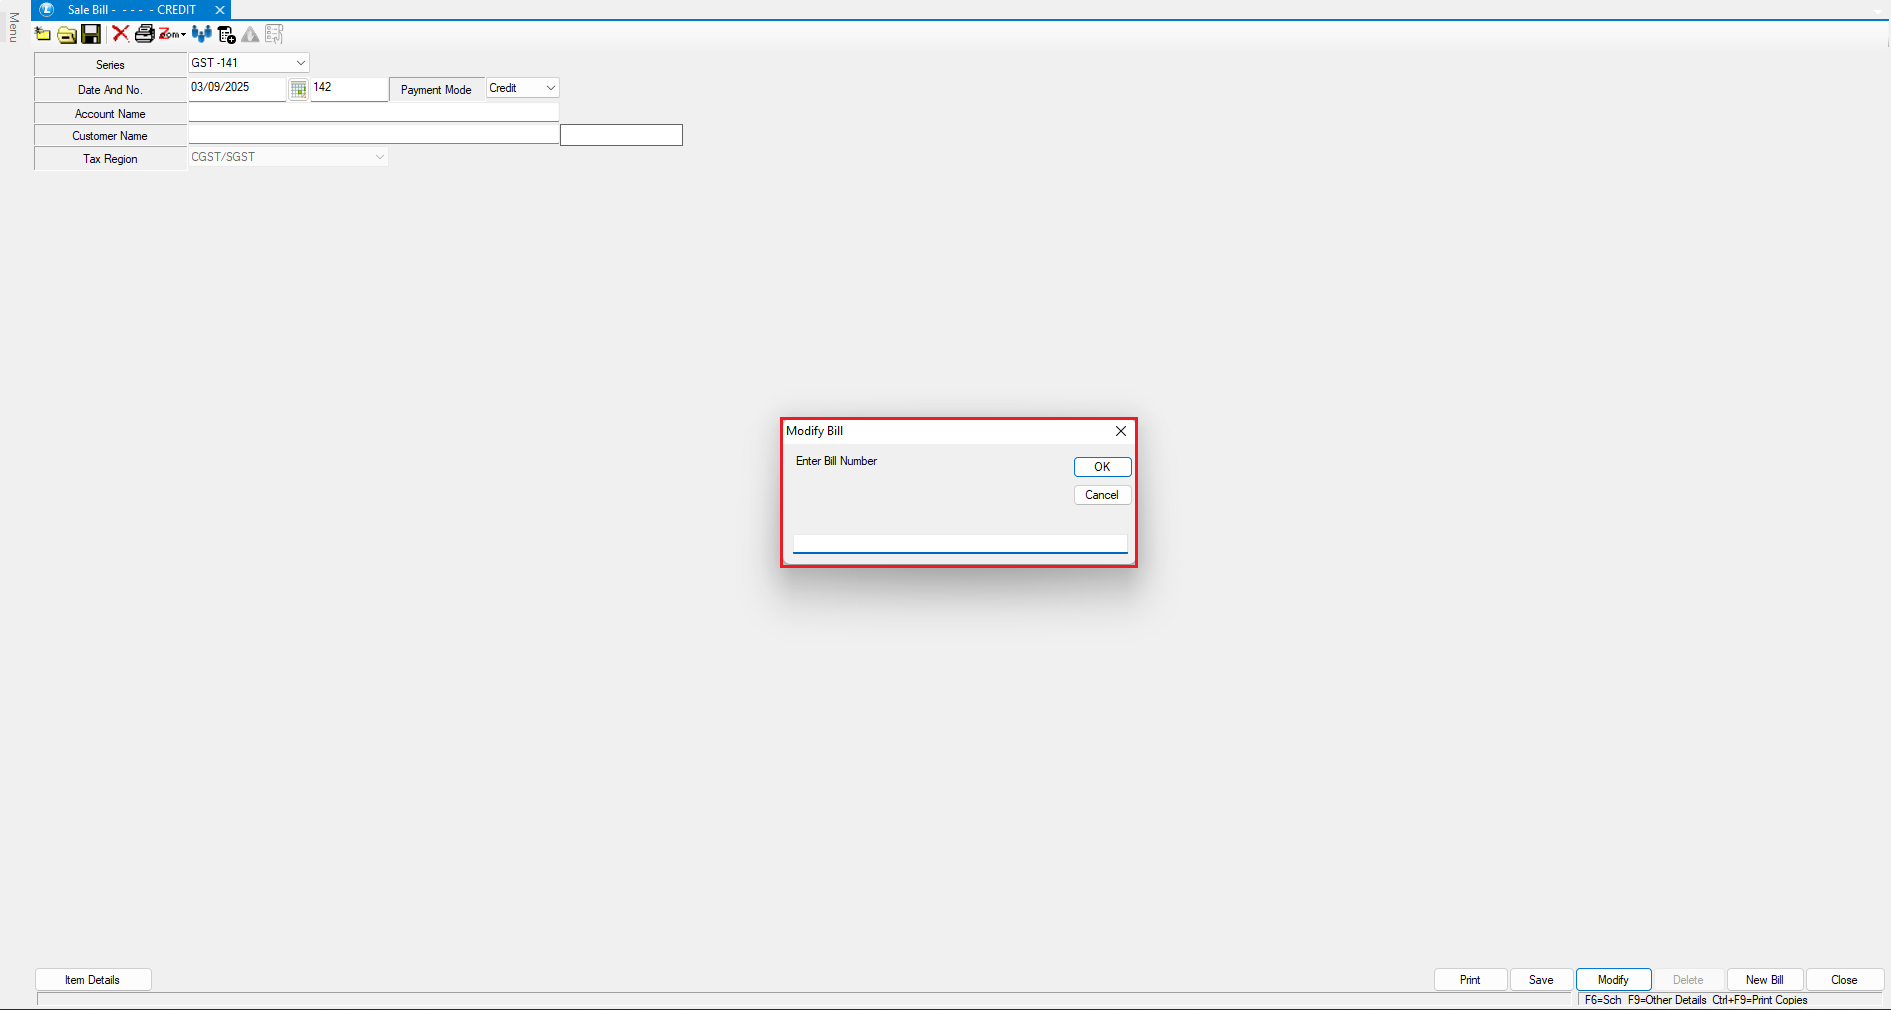Viewport: 1891px width, 1010px height.
Task: Close the Modify Bill dialog
Action: coord(1120,431)
